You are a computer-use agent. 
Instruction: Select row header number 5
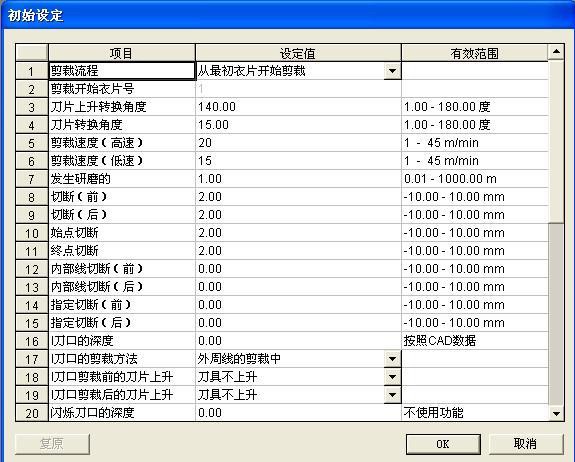pyautogui.click(x=32, y=143)
